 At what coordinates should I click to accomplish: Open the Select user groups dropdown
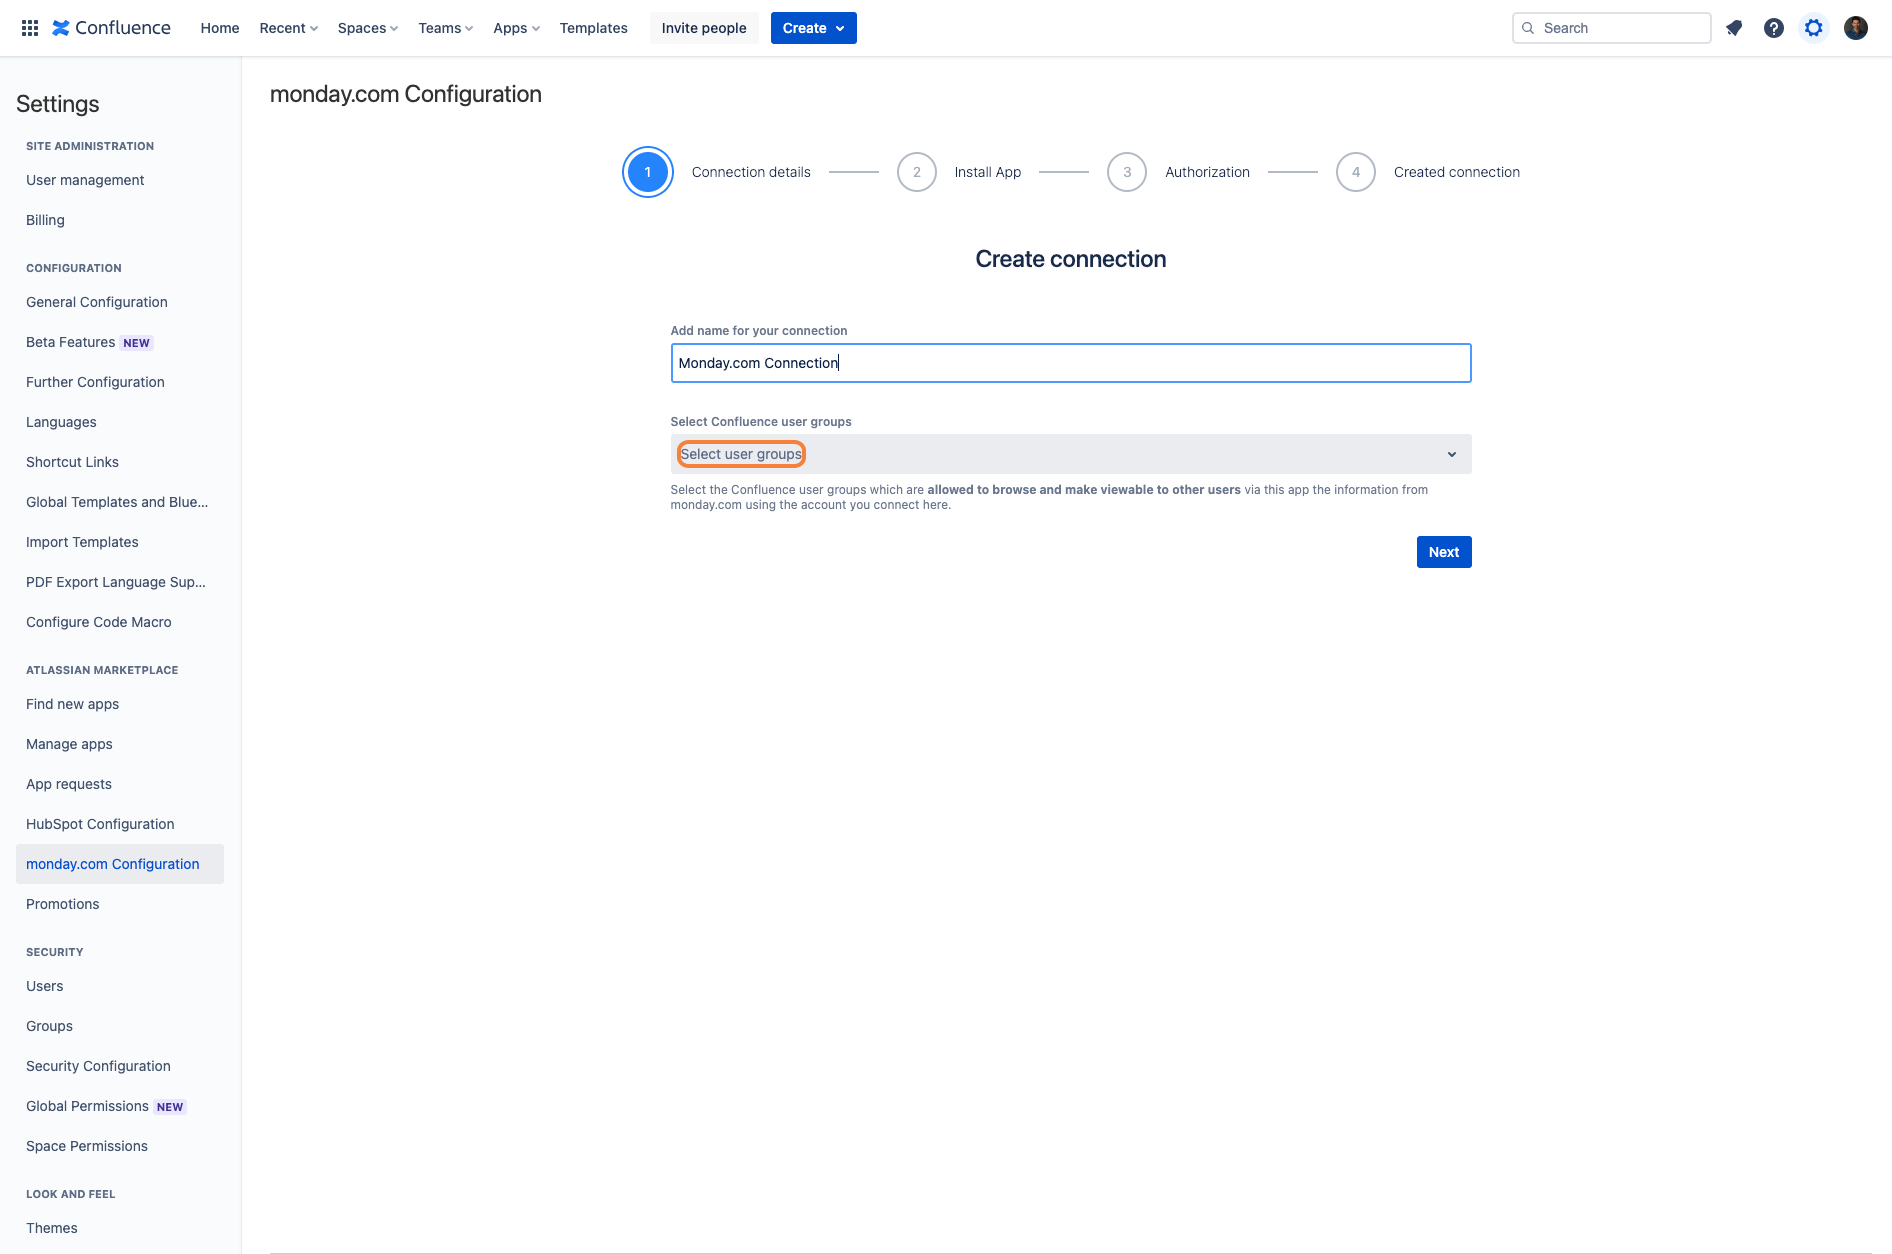[1071, 454]
